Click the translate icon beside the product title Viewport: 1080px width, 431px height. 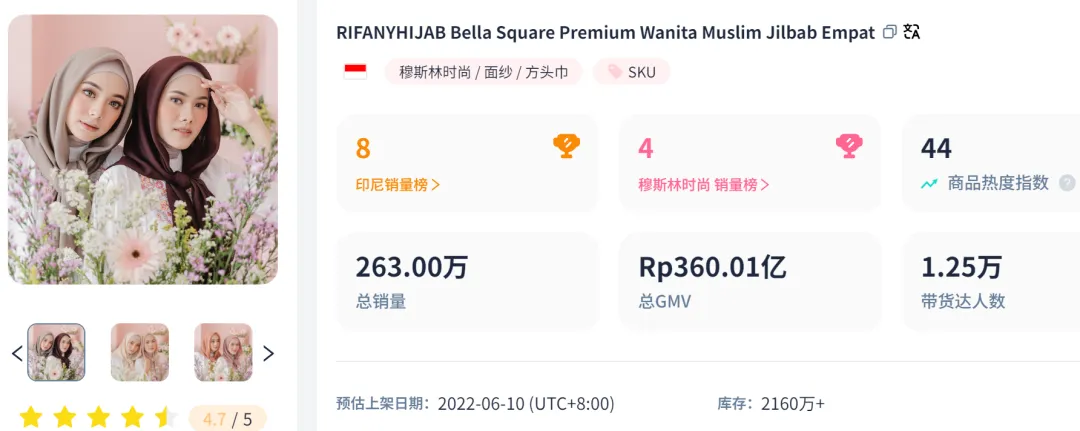(x=911, y=32)
